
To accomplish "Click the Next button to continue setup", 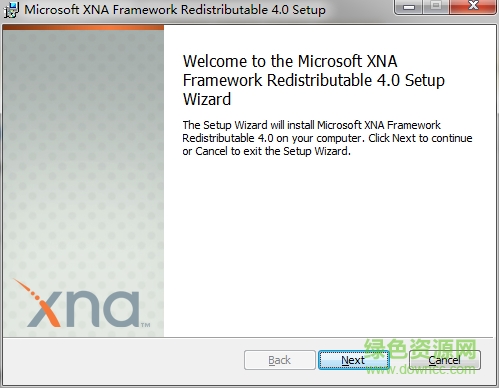I will coord(354,360).
